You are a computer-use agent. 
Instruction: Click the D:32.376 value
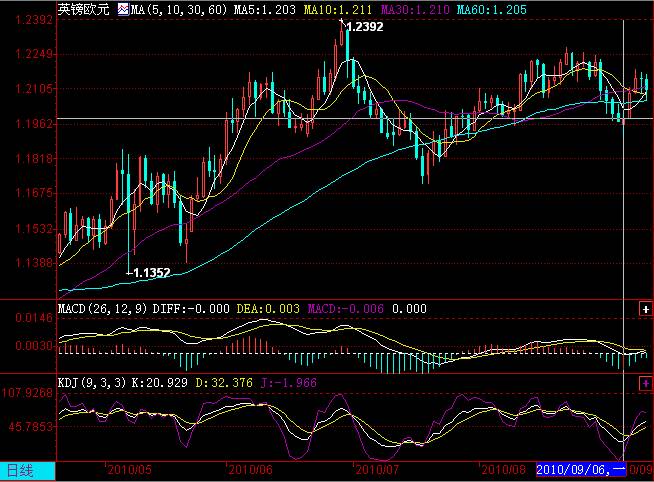click(224, 382)
